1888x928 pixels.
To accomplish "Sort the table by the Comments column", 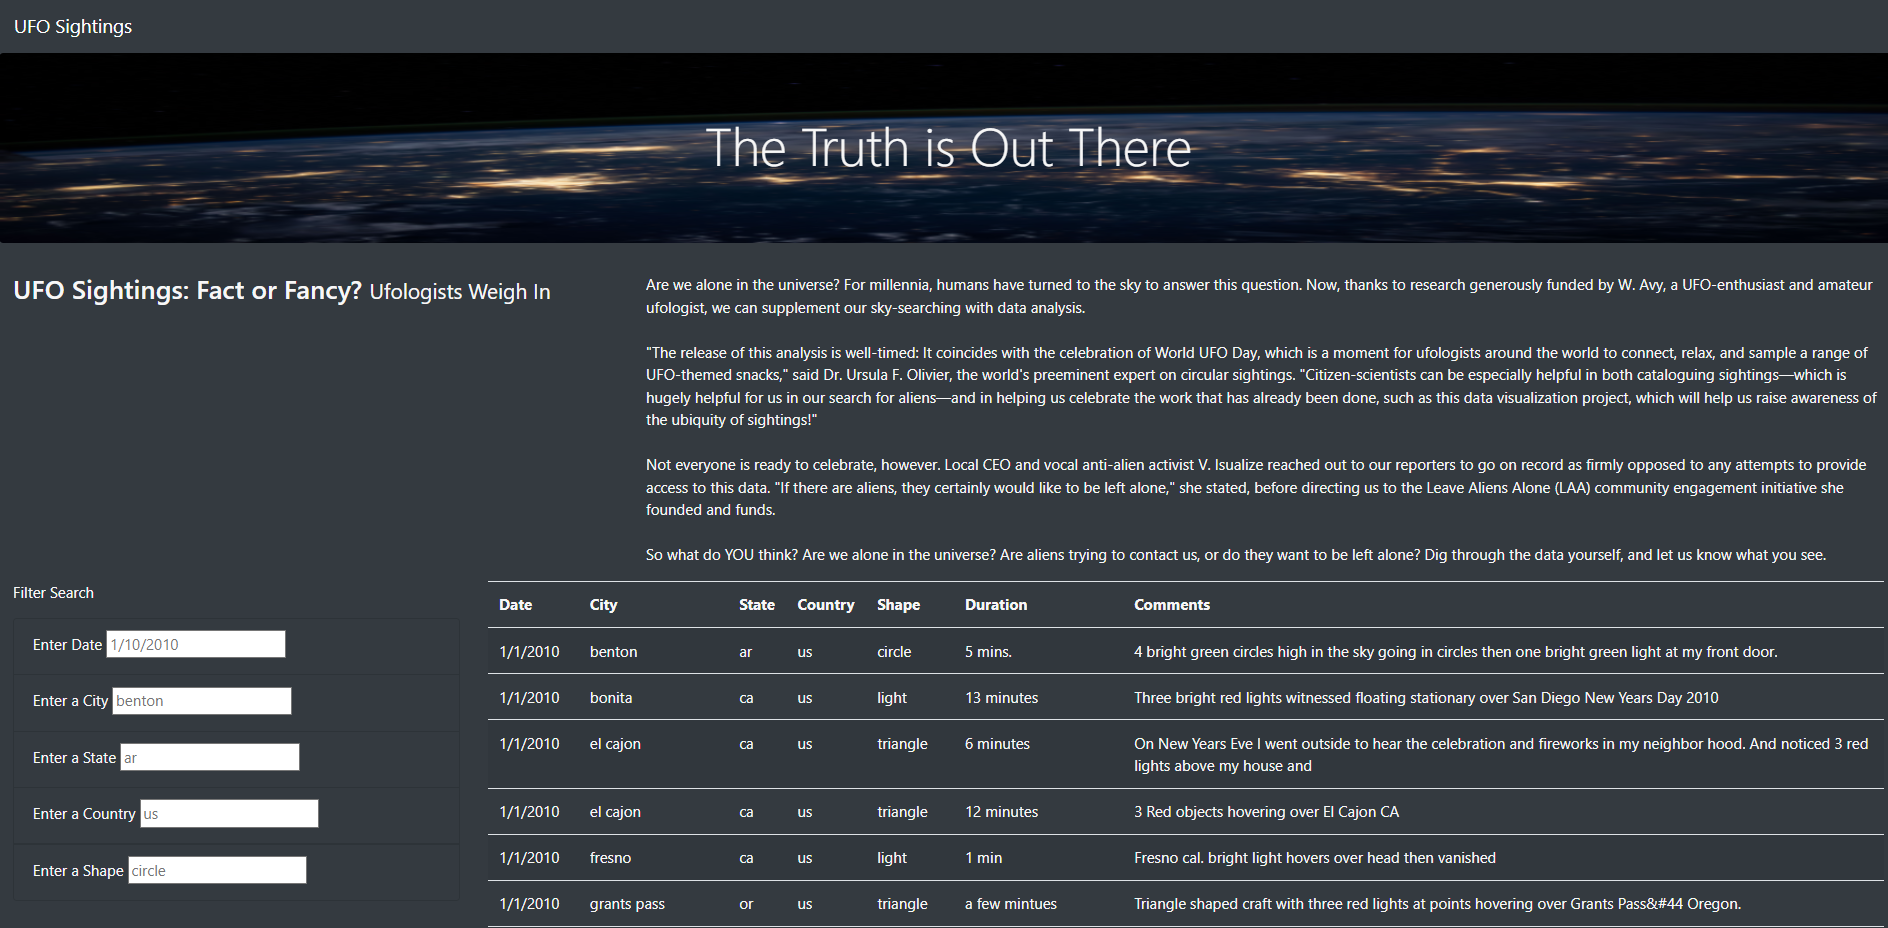I will pos(1171,605).
